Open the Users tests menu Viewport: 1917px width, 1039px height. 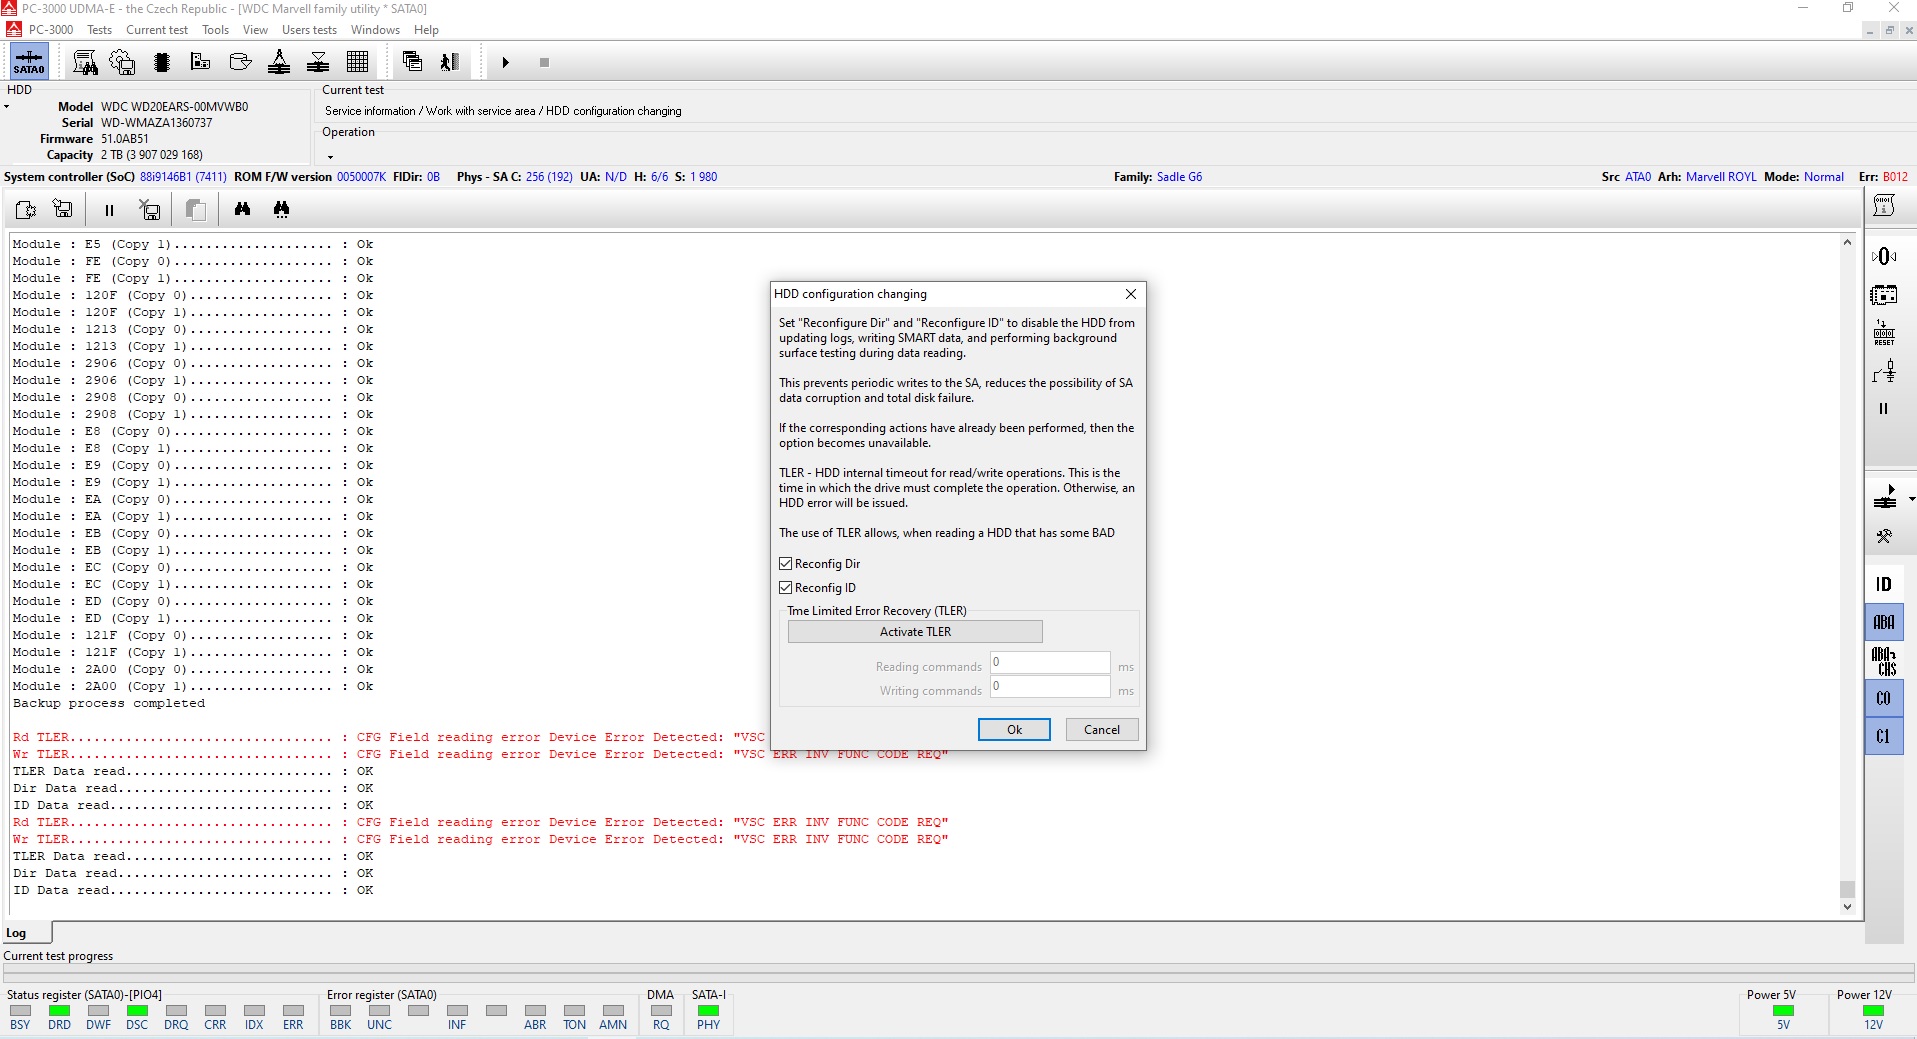309,30
